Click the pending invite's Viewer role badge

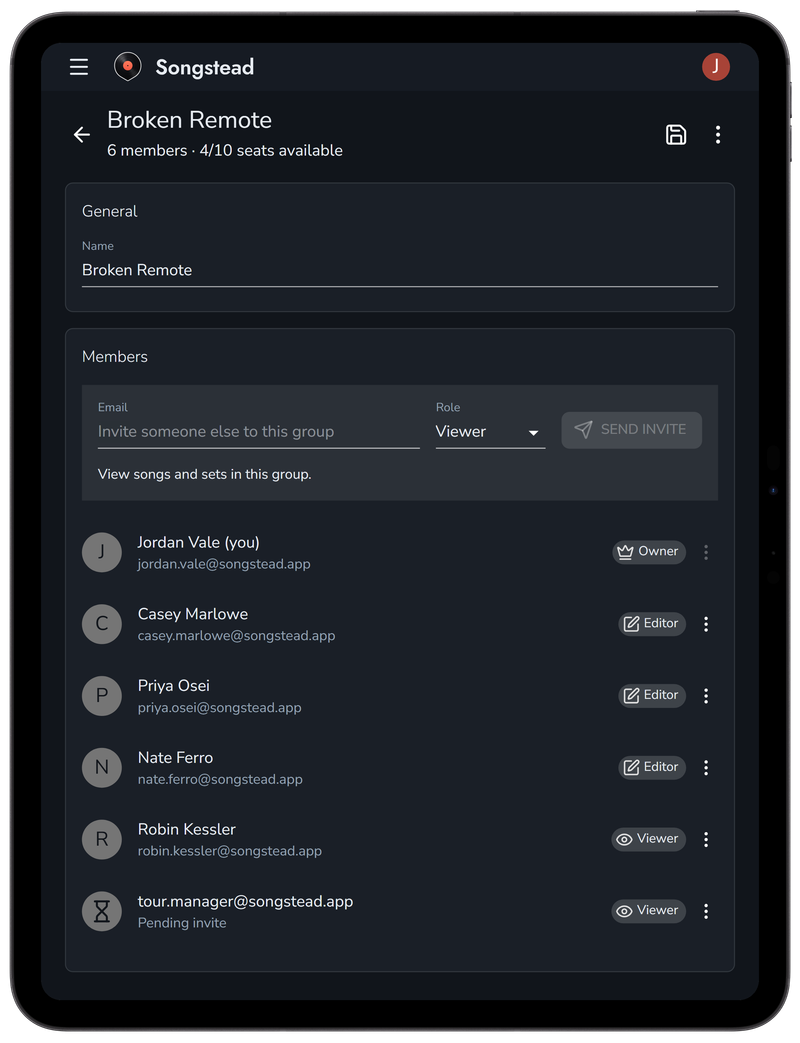[x=648, y=911]
